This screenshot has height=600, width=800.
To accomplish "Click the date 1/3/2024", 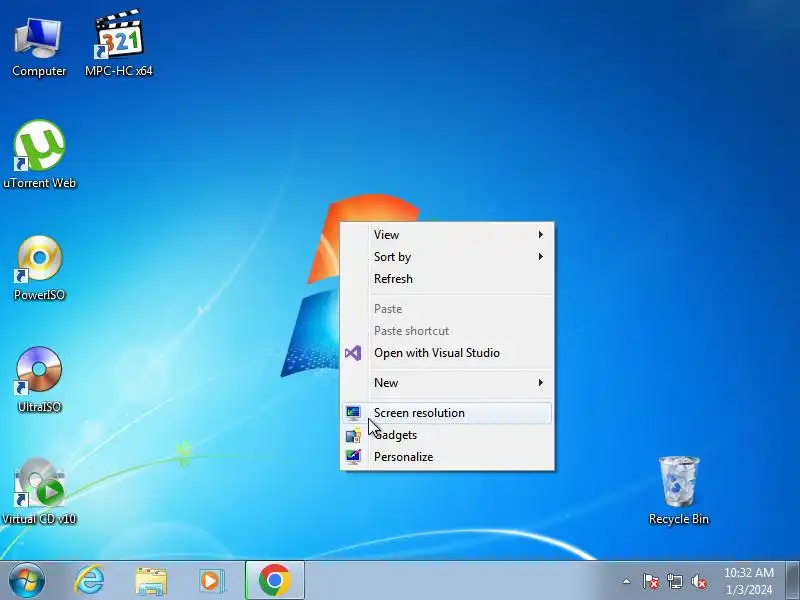I will 748,590.
